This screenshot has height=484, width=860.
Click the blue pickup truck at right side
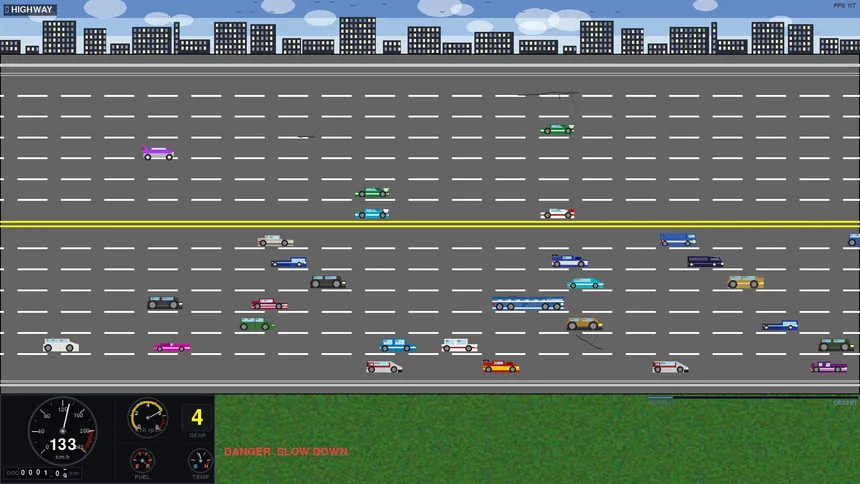pyautogui.click(x=780, y=325)
